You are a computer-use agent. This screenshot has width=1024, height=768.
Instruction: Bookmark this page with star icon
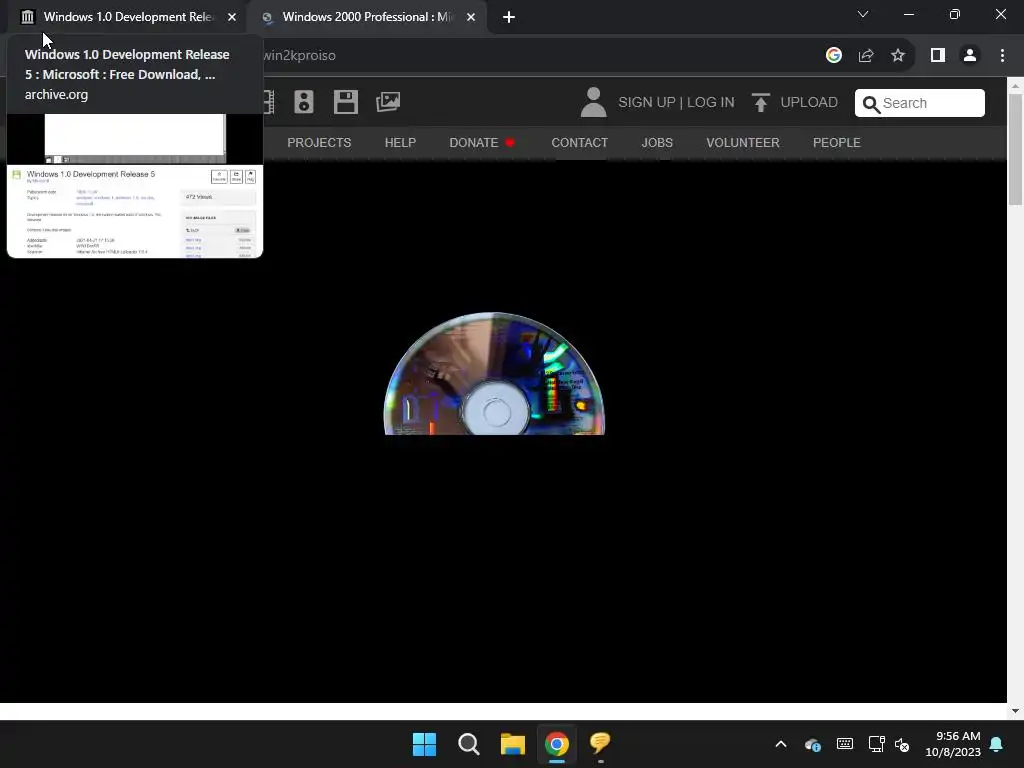pyautogui.click(x=898, y=55)
